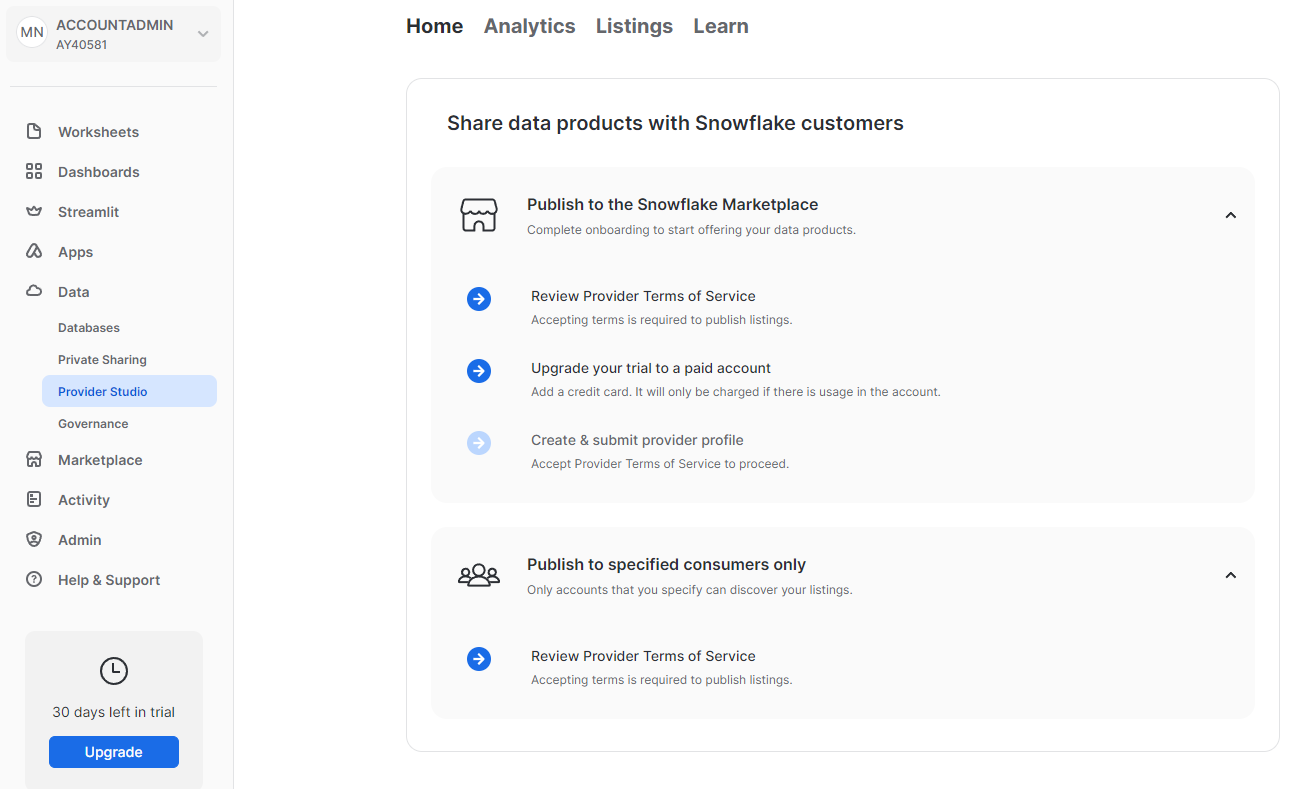Select Apps in the sidebar
1298x789 pixels.
[x=75, y=252]
